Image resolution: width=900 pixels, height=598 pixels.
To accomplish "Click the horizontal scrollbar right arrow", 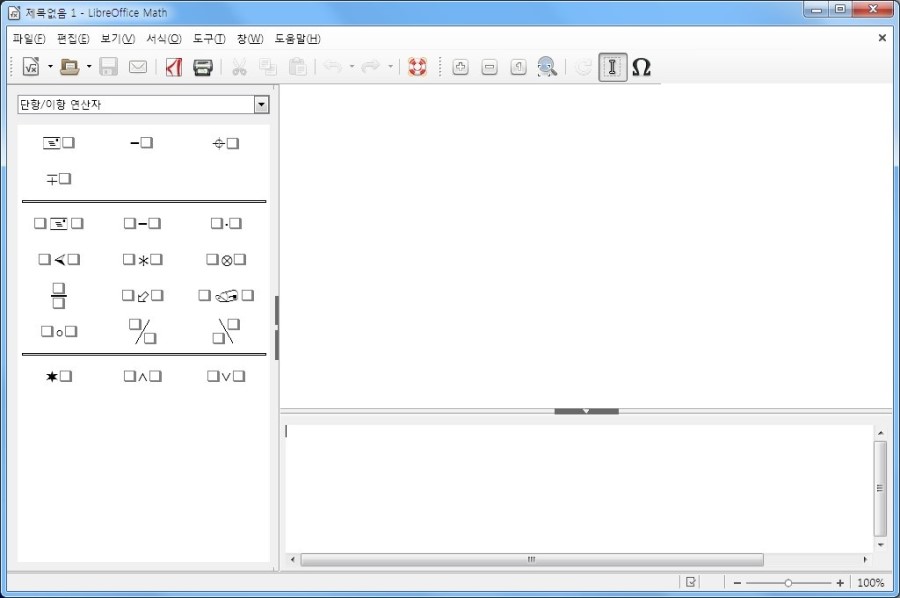I will [865, 560].
